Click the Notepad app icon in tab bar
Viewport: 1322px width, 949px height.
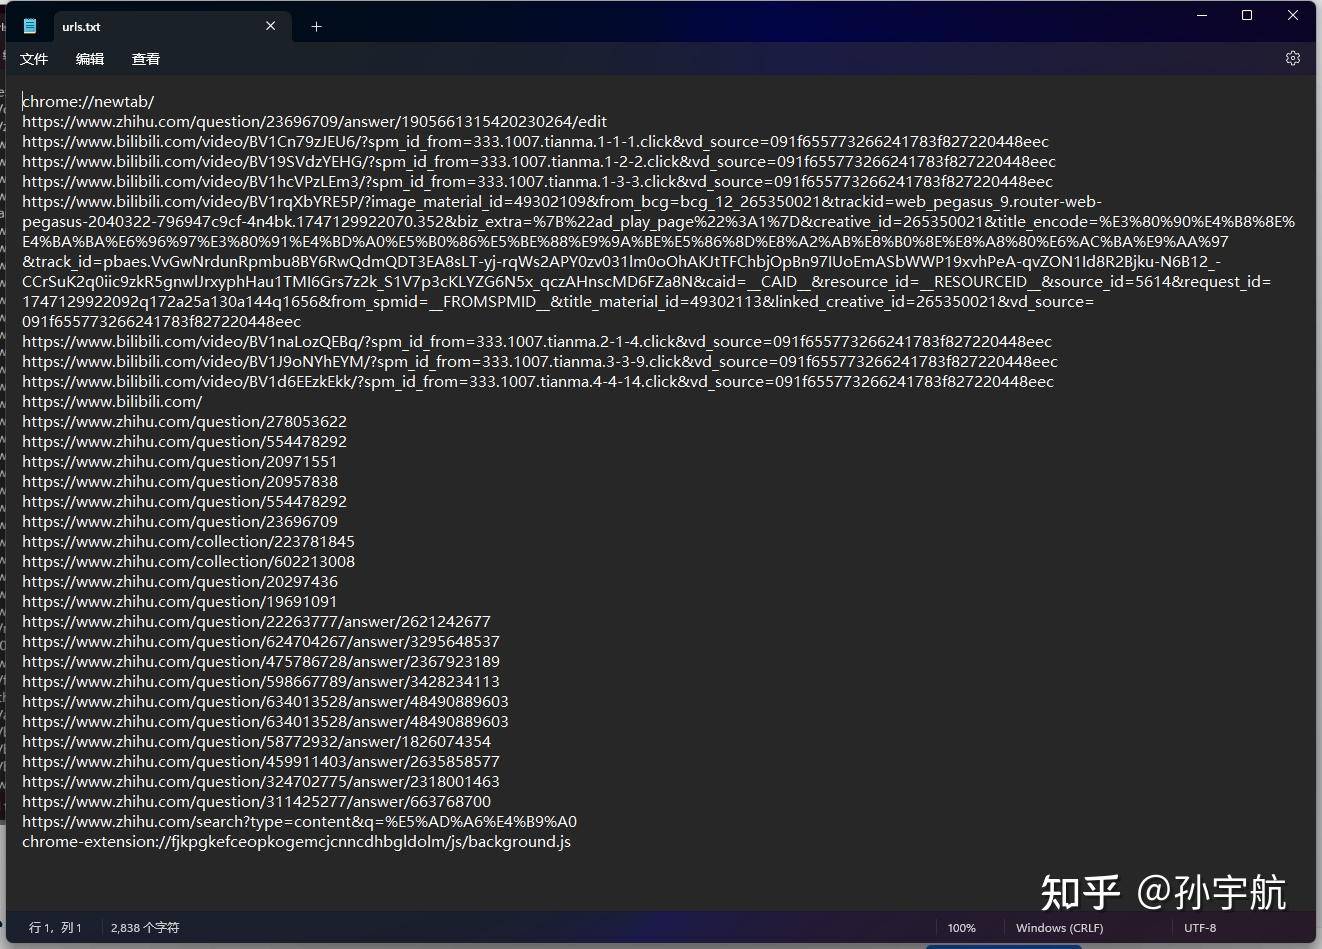pos(30,27)
